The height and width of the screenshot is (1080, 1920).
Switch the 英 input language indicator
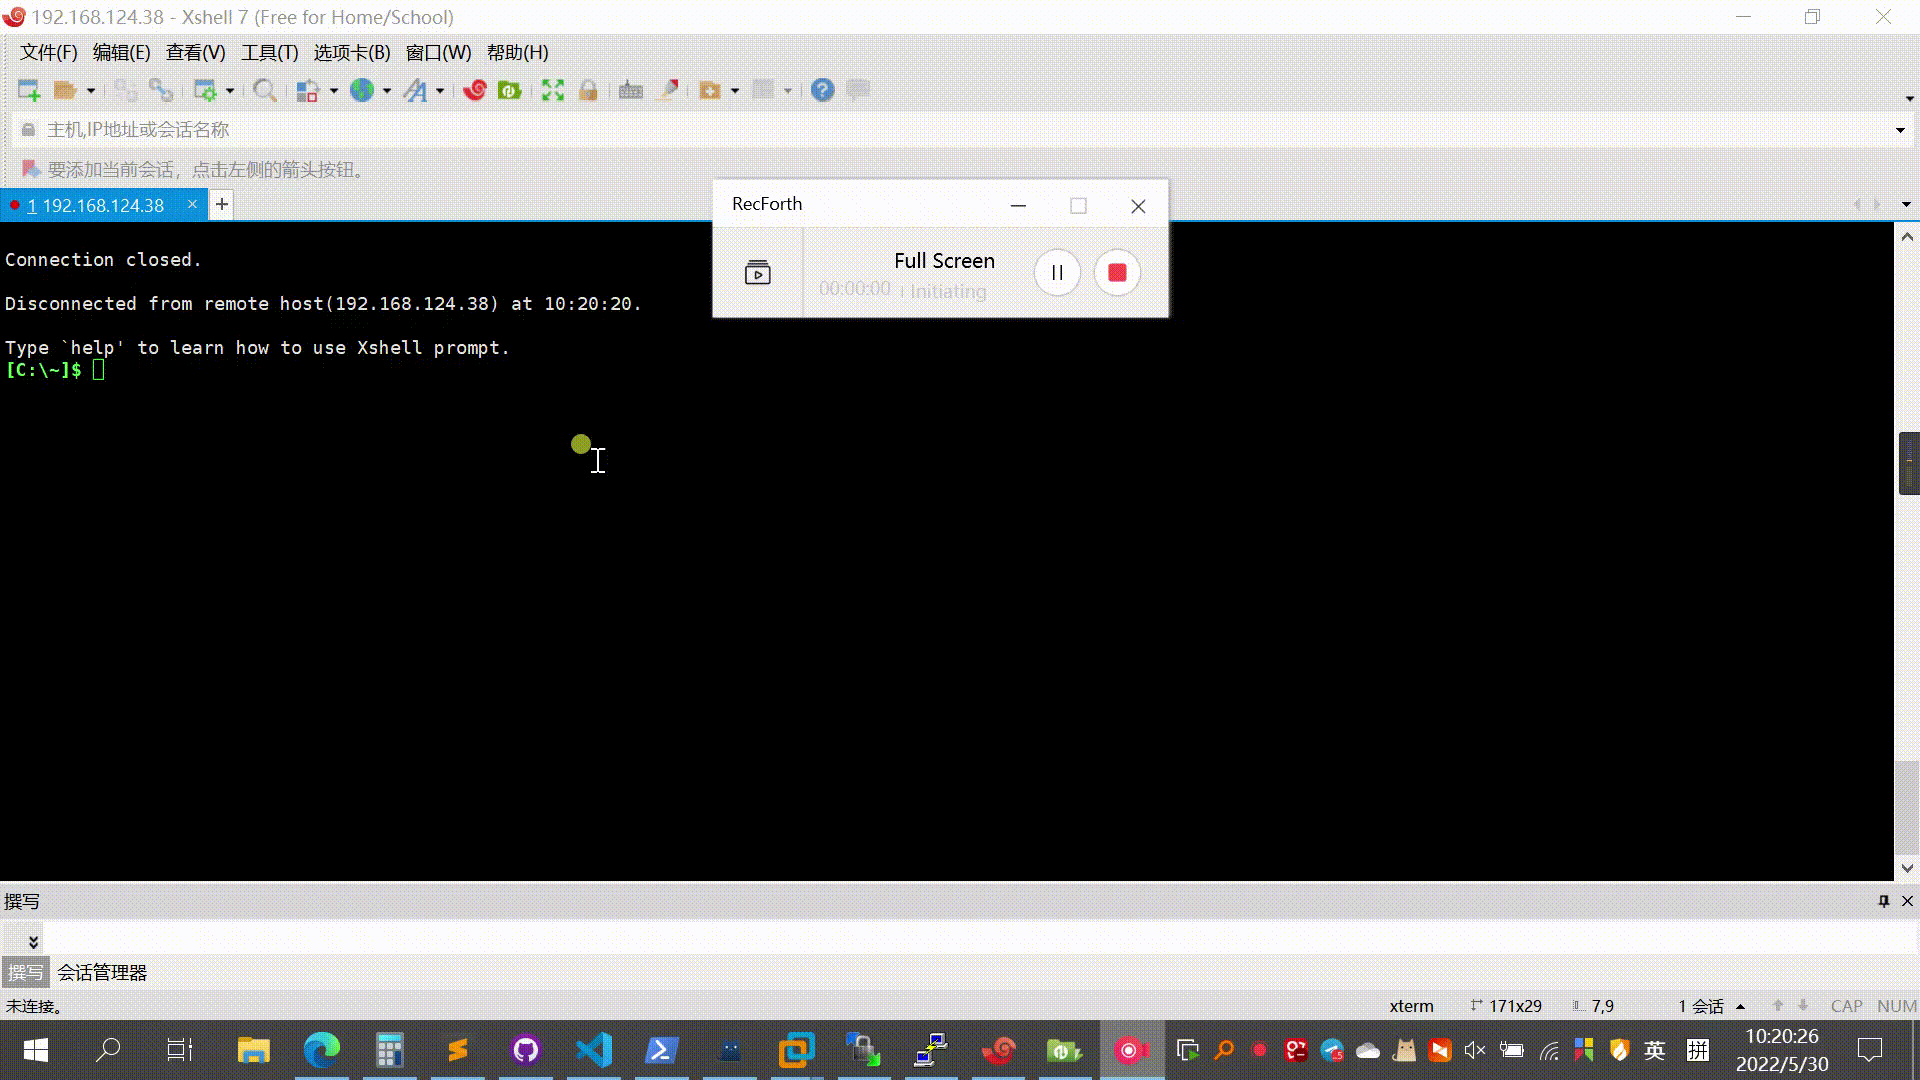[1655, 1050]
